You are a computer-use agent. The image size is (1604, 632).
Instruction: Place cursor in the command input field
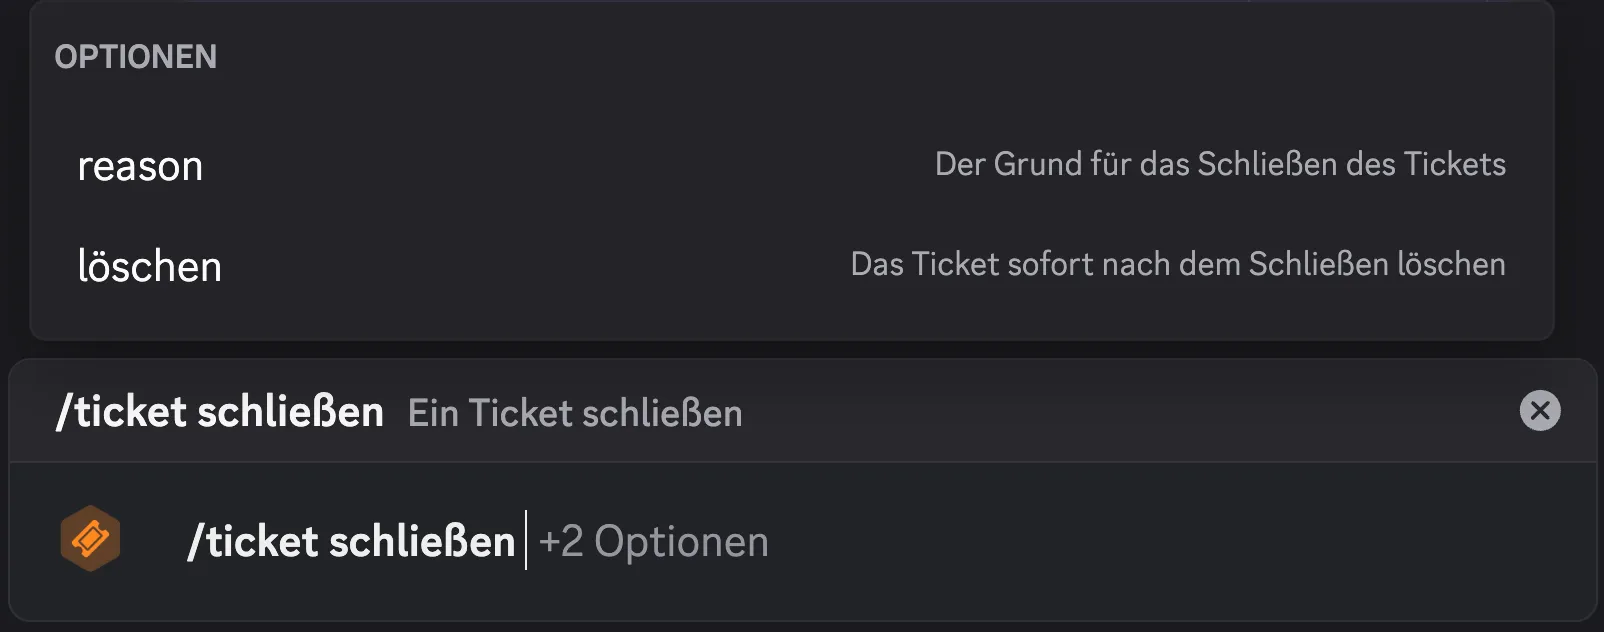[800, 541]
